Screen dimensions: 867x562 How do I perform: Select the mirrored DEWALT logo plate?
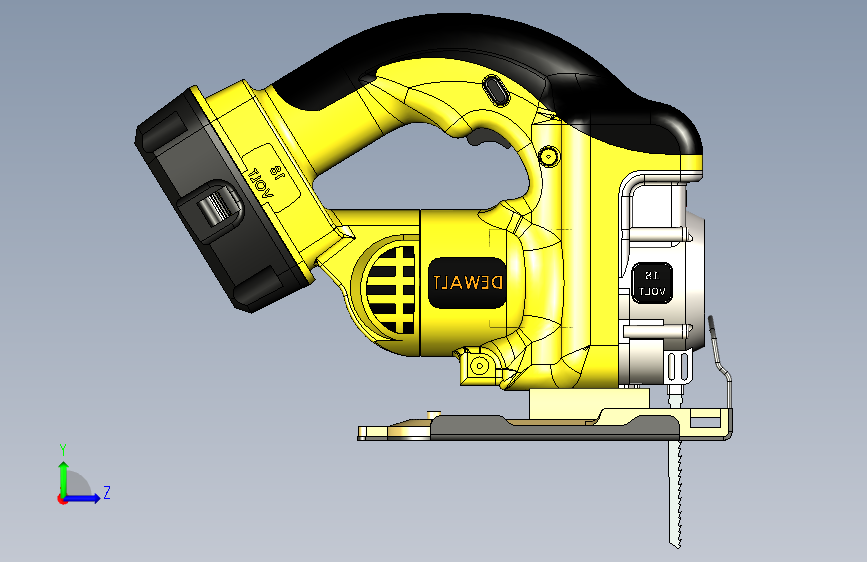(467, 283)
